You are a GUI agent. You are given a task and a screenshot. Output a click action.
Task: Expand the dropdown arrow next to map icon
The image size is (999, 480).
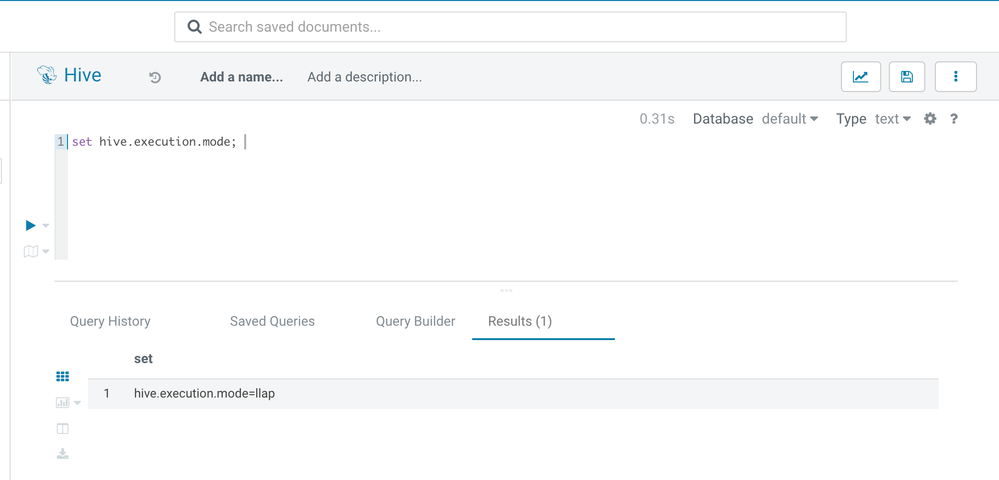[x=45, y=252]
